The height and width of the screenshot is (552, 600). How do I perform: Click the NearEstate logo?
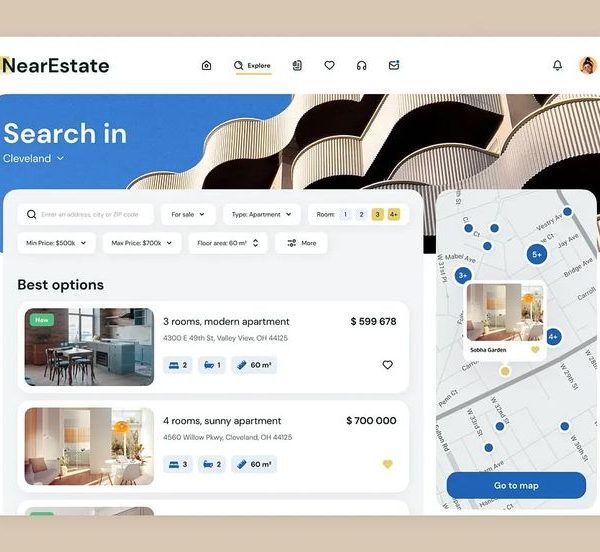click(x=55, y=65)
